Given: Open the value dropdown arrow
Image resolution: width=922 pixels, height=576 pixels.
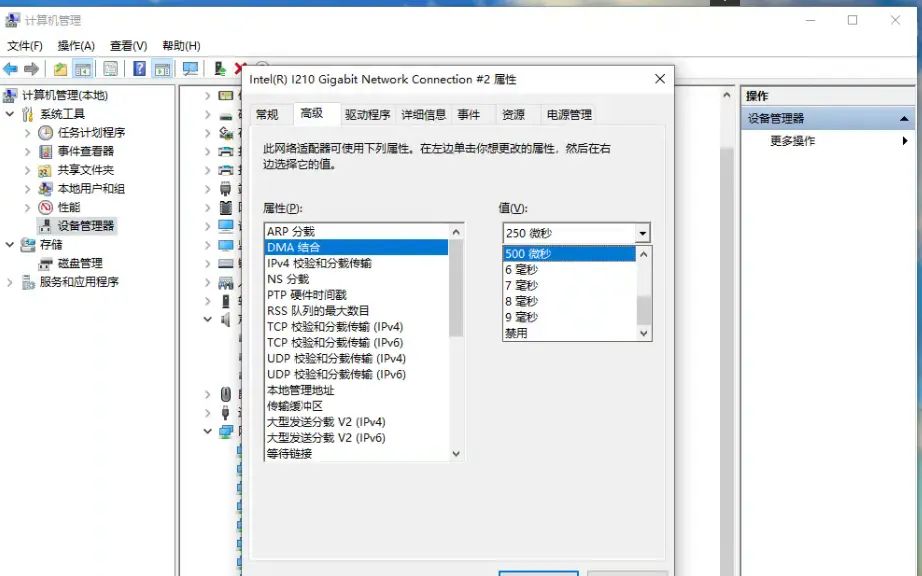Looking at the screenshot, I should point(643,232).
